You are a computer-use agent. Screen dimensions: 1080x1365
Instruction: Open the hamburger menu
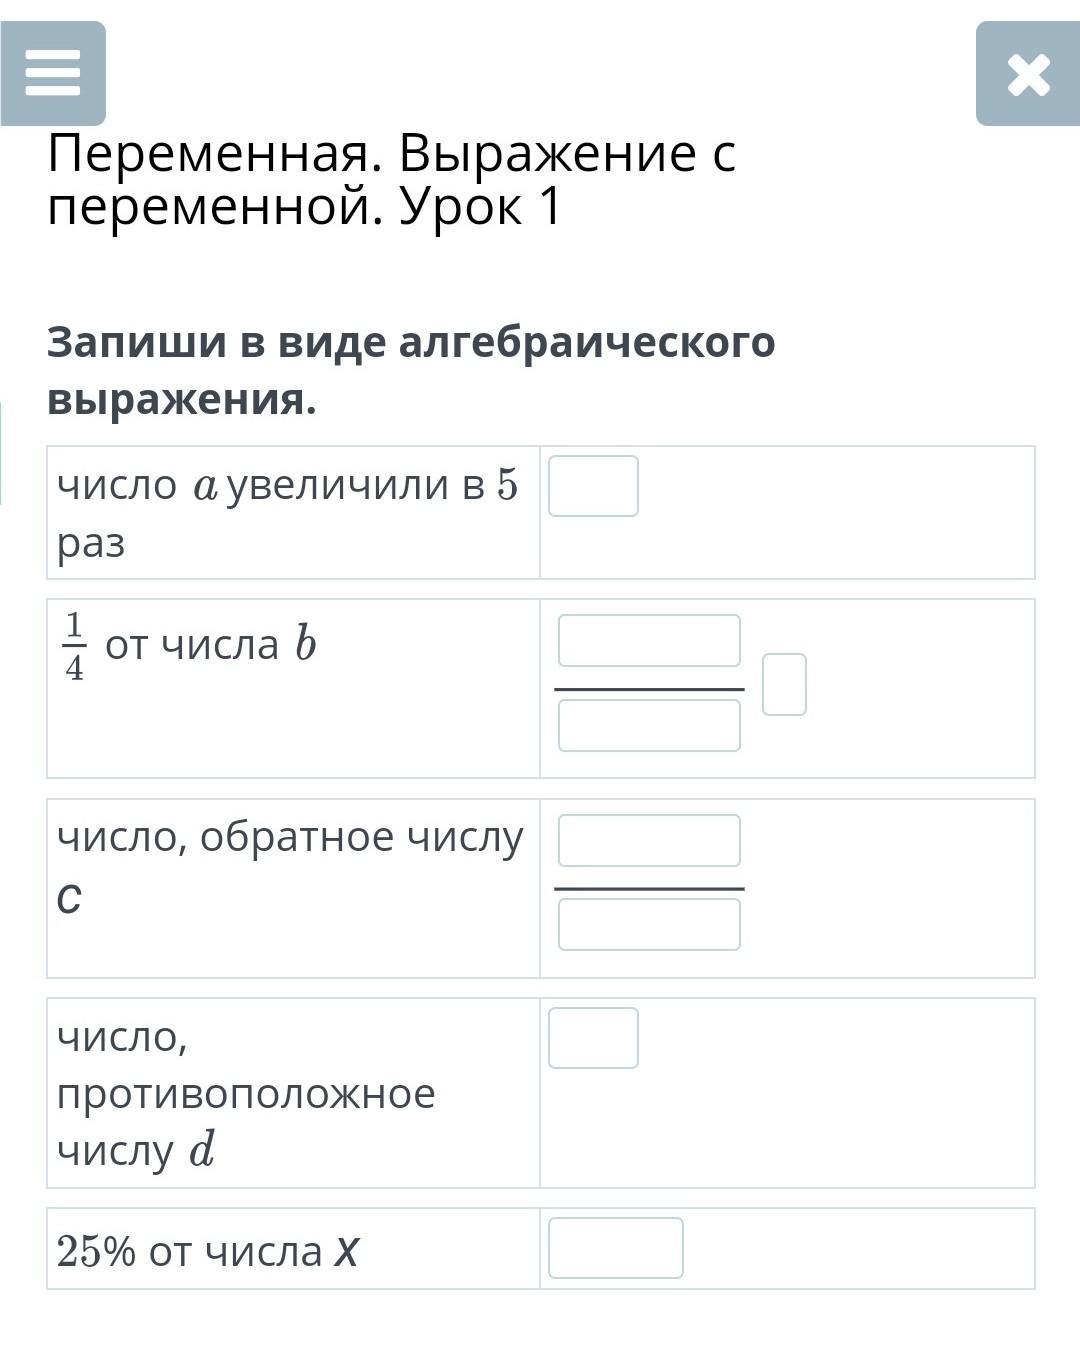pos(53,73)
